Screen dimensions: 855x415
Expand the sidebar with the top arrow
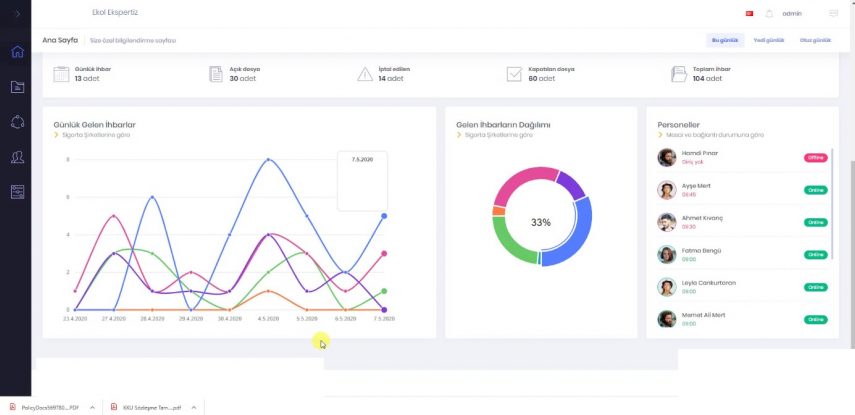click(16, 14)
